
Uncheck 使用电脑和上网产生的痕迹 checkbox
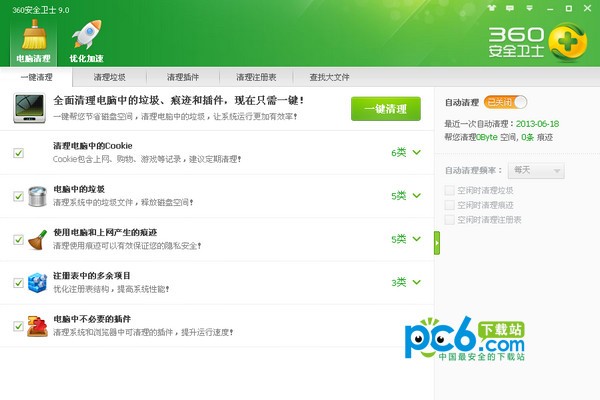point(18,240)
